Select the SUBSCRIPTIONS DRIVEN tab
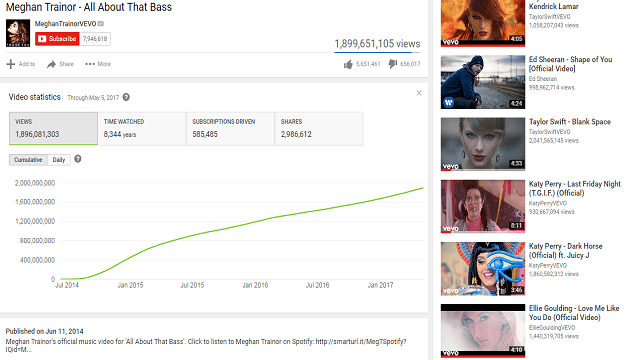 coord(231,129)
